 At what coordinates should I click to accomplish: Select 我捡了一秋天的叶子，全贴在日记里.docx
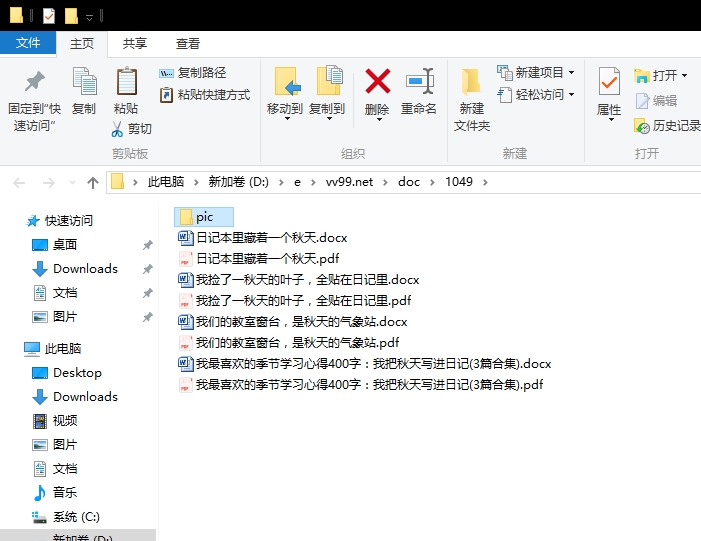pyautogui.click(x=299, y=280)
